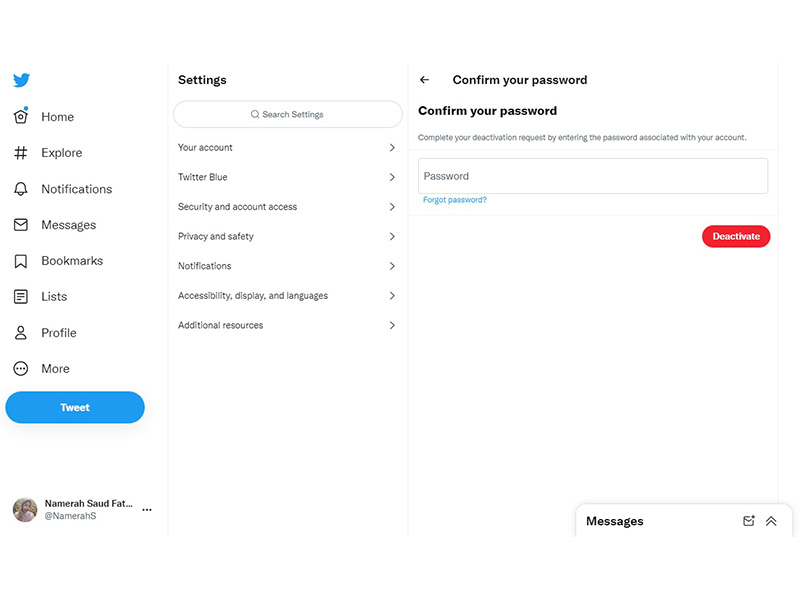Compose new message in Messages drawer
The height and width of the screenshot is (600, 800).
(748, 521)
